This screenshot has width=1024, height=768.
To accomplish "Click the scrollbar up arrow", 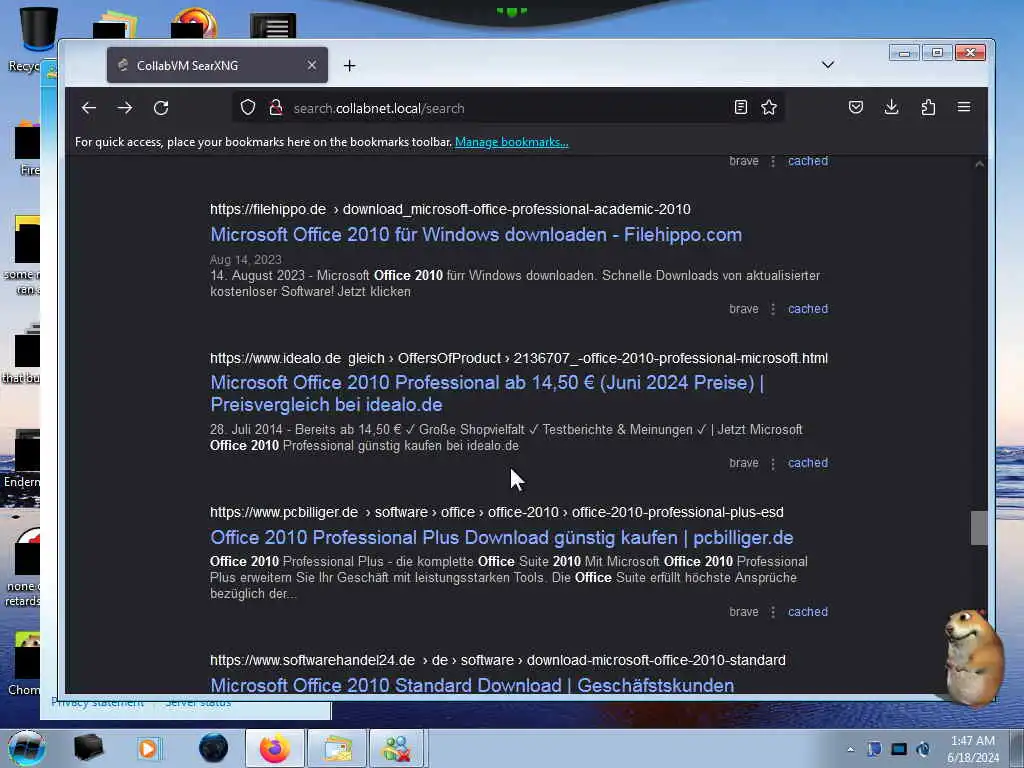I will pos(979,165).
